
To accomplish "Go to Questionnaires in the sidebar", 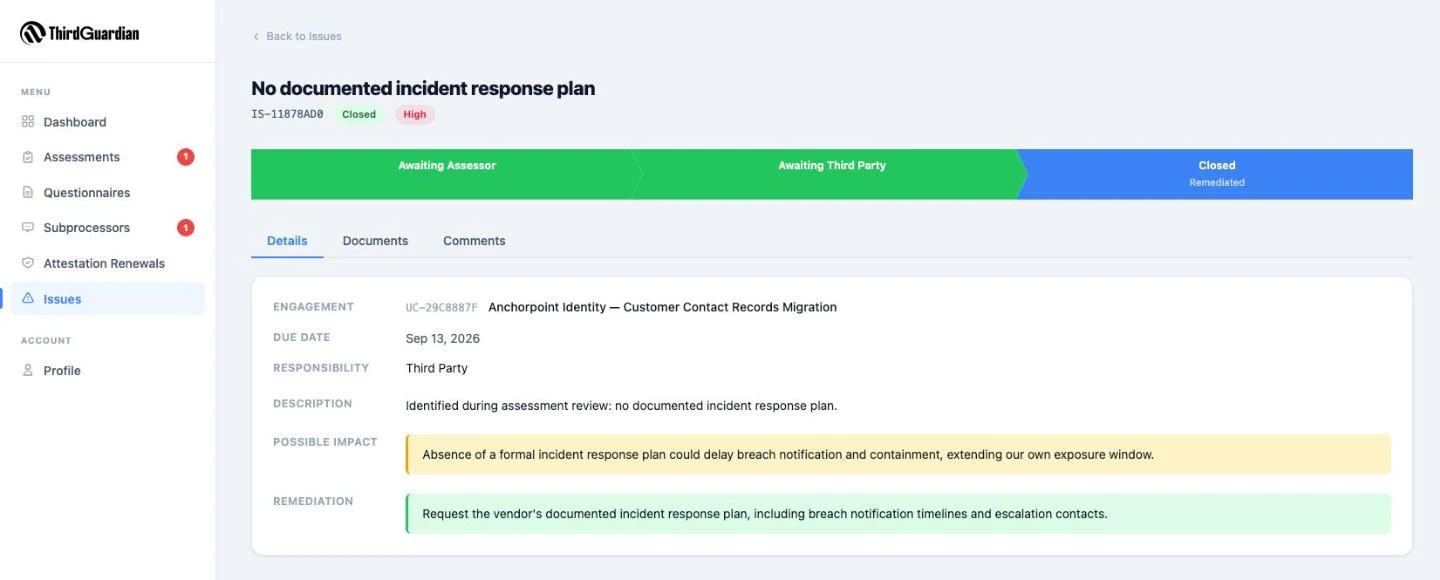I will [108, 192].
